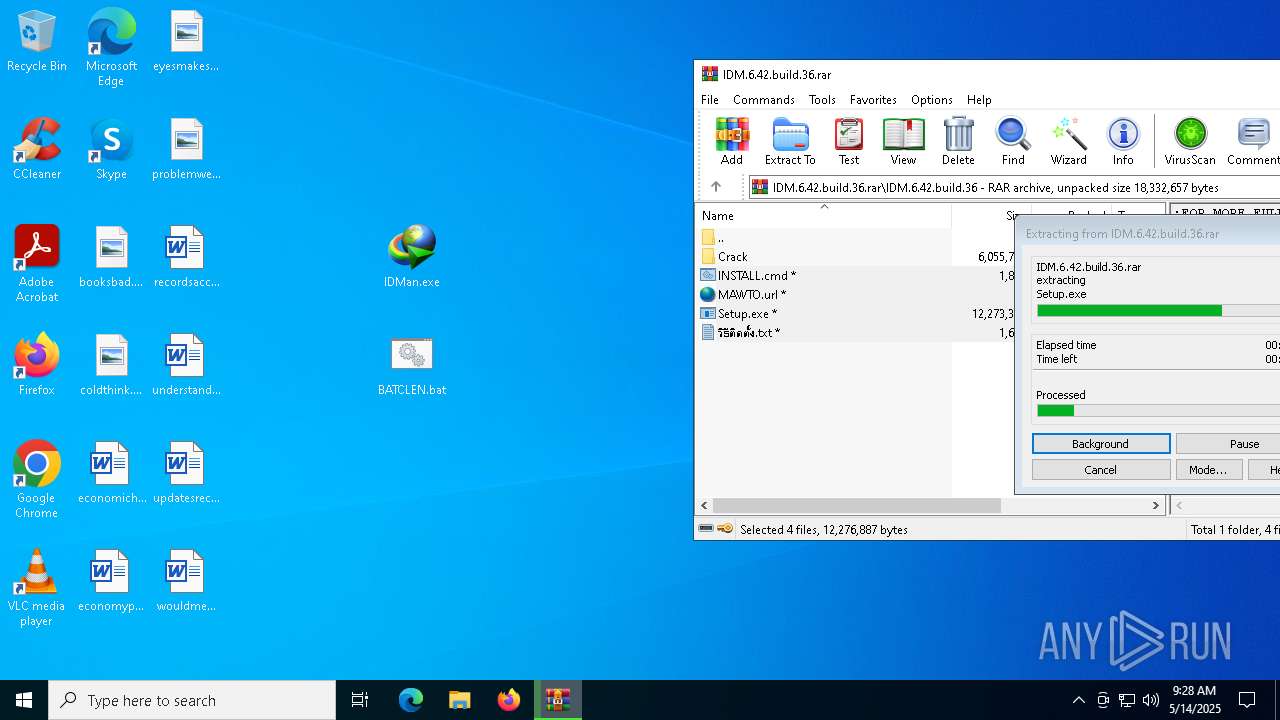Open the notification center icon
This screenshot has height=720, width=1280.
pos(1248,700)
